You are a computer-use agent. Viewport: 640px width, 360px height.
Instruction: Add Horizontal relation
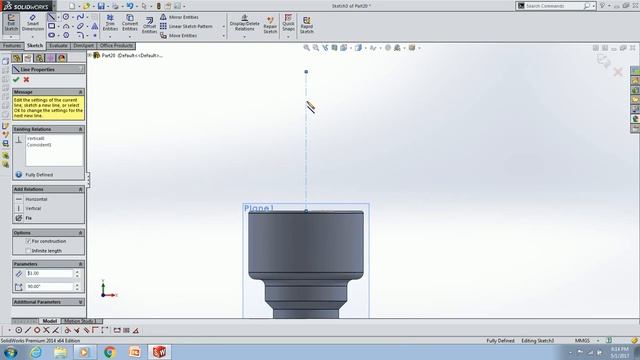click(31, 199)
